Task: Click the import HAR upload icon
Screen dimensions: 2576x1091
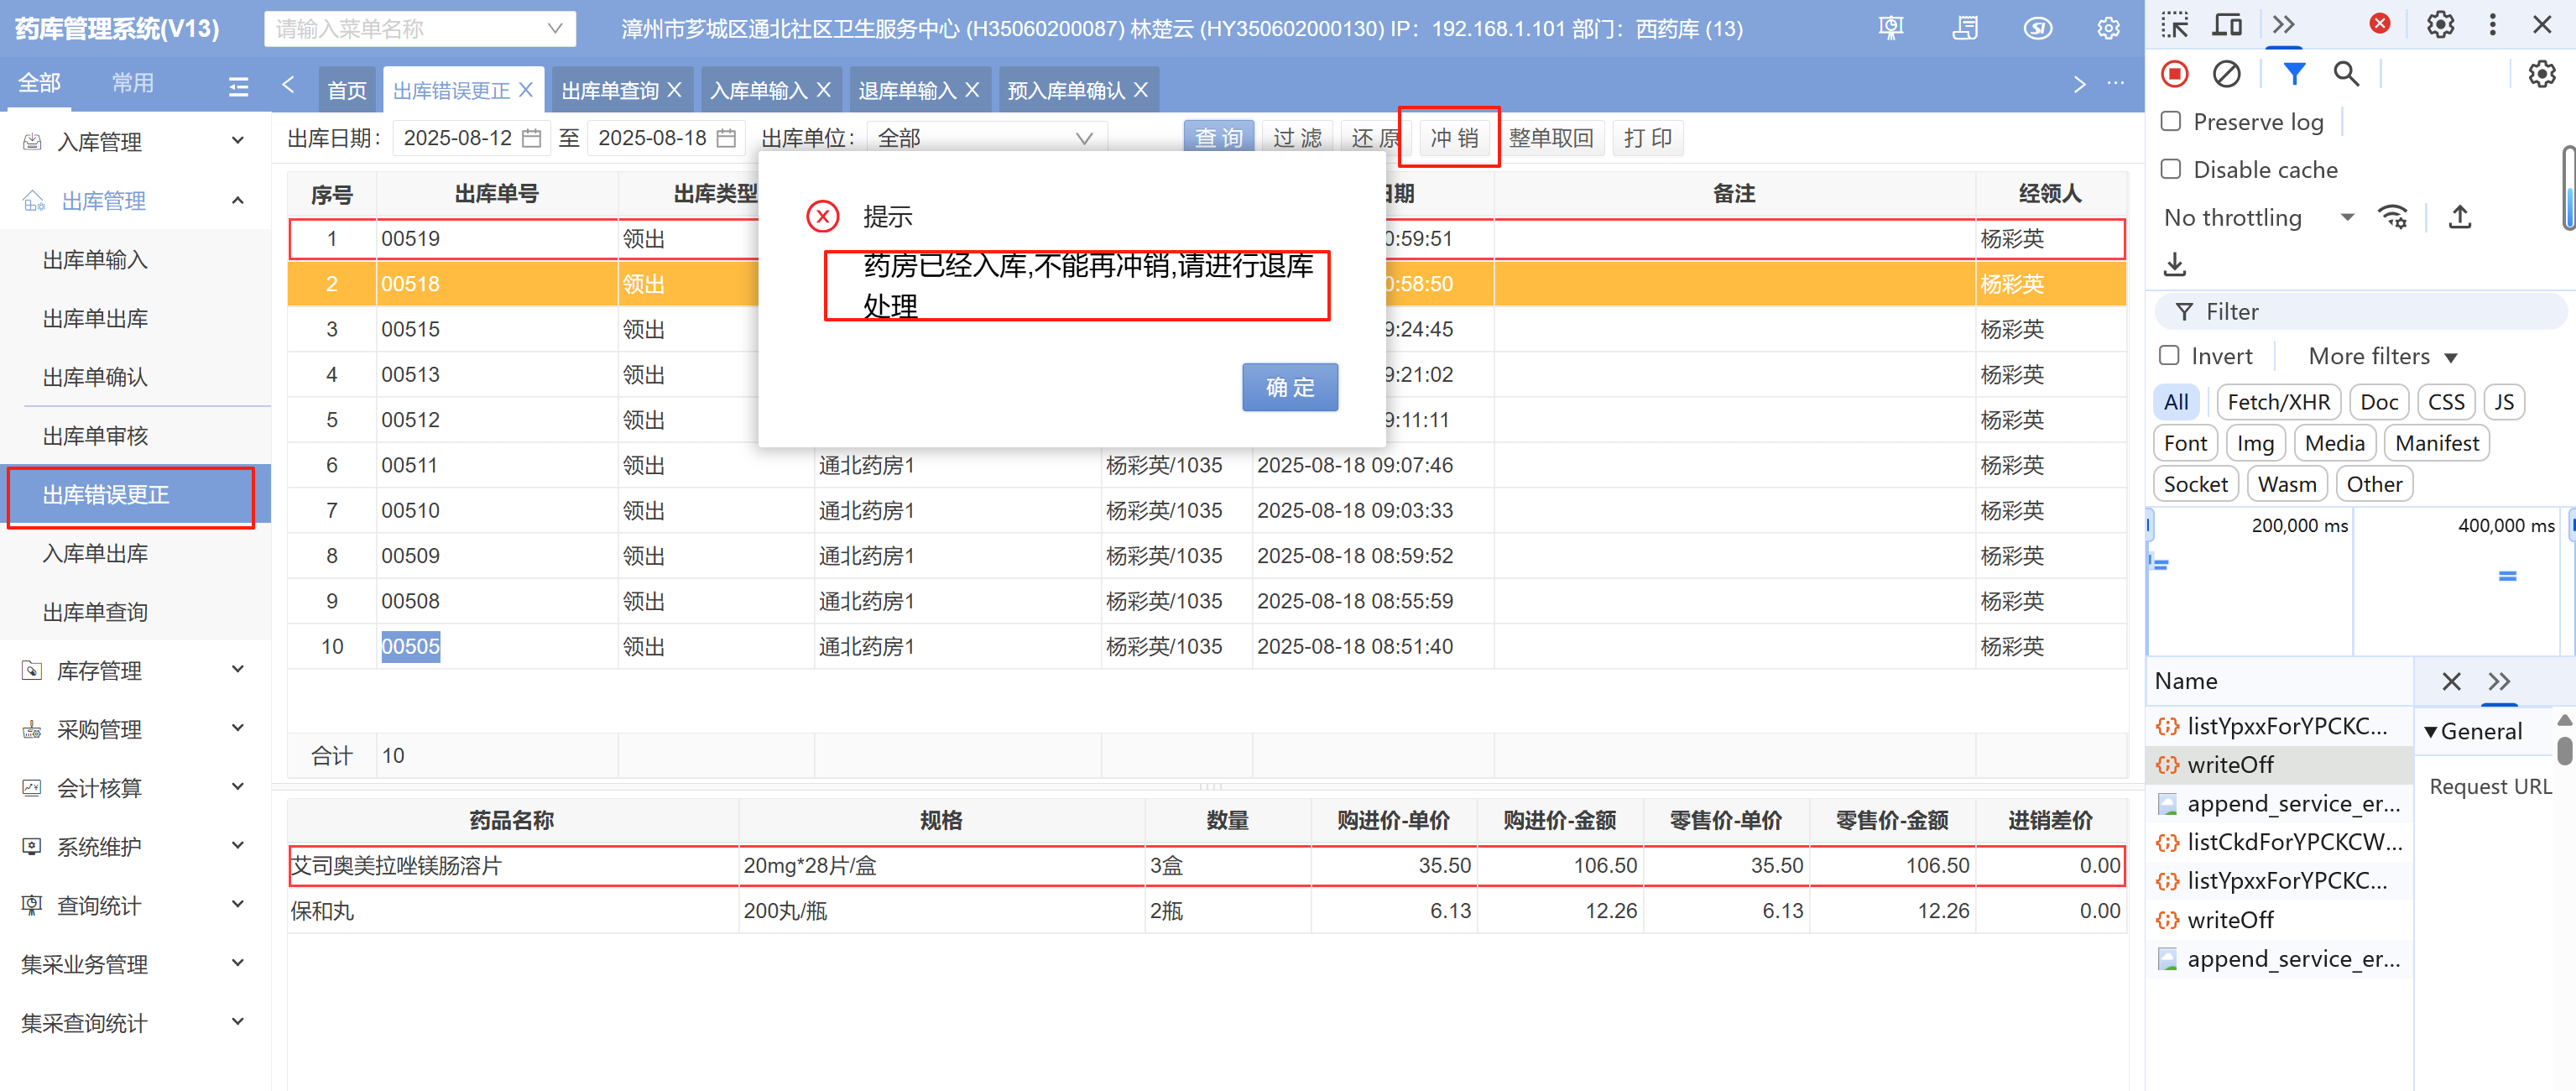Action: [x=2459, y=217]
